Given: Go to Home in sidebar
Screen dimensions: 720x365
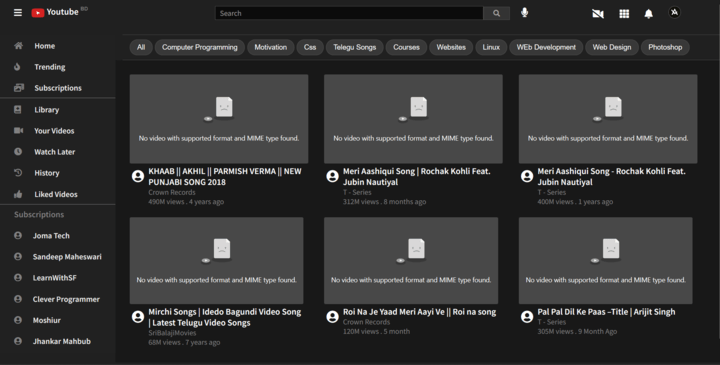Looking at the screenshot, I should pyautogui.click(x=45, y=46).
